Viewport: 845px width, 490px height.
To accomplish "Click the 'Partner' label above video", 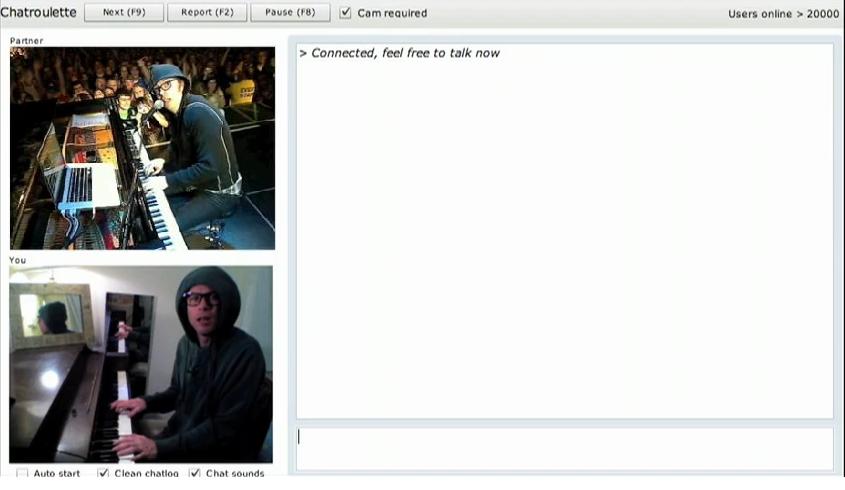I will tap(26, 40).
